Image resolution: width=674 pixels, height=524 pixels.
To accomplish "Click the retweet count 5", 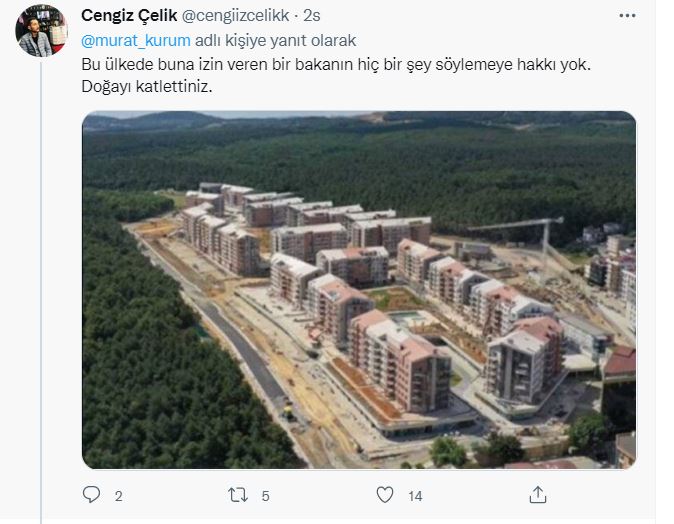I will point(266,496).
